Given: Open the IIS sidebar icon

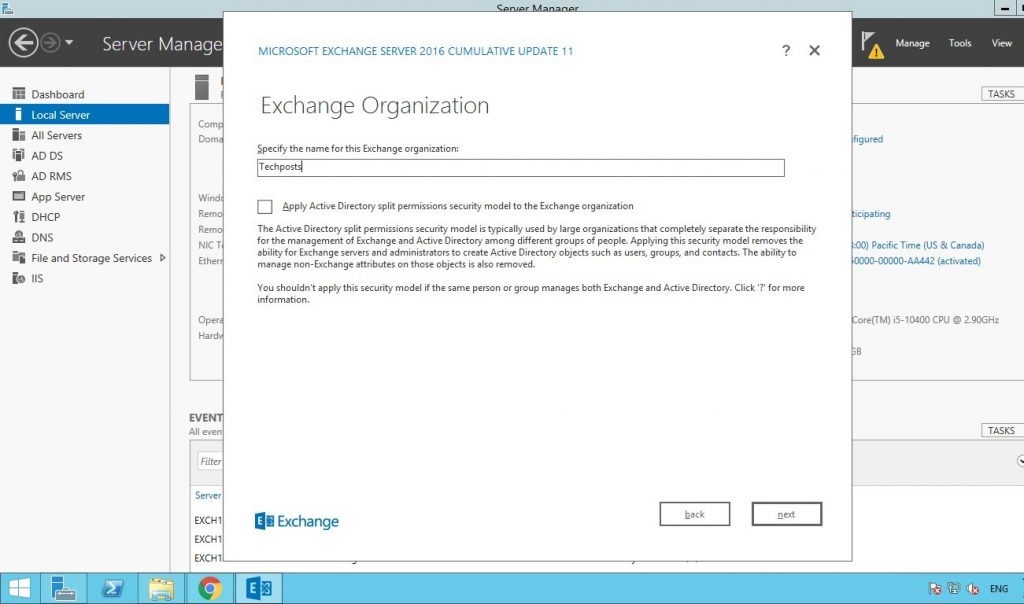Looking at the screenshot, I should pos(19,278).
